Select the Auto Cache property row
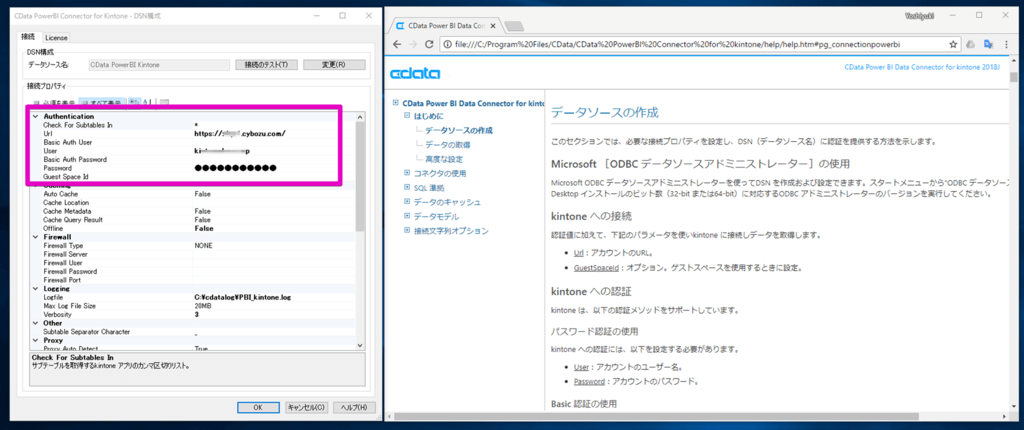The width and height of the screenshot is (1024, 430). tap(193, 194)
